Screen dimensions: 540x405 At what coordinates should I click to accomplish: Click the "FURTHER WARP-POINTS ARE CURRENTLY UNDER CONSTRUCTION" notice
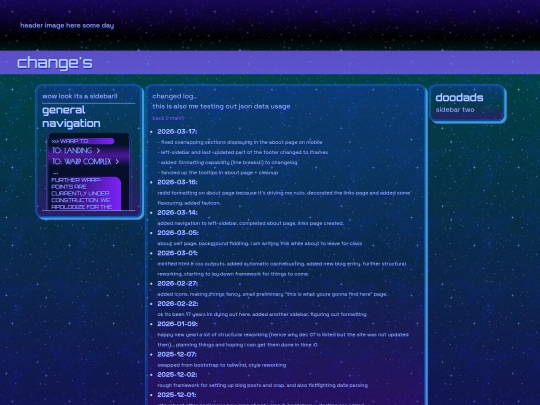point(85,193)
